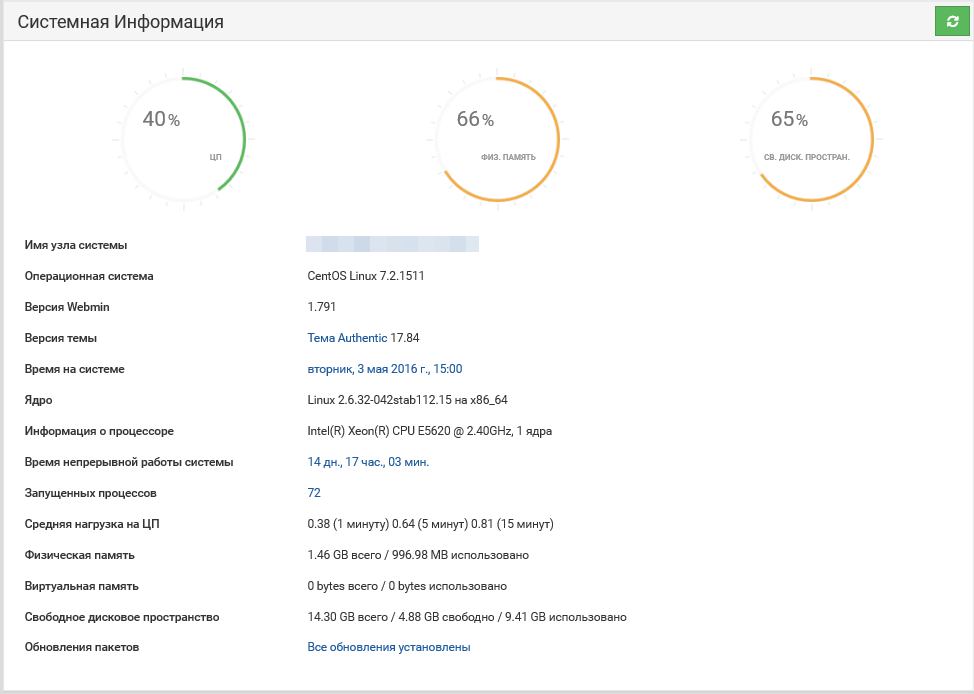Click the physical memory usage text
The width and height of the screenshot is (974, 694).
click(418, 555)
